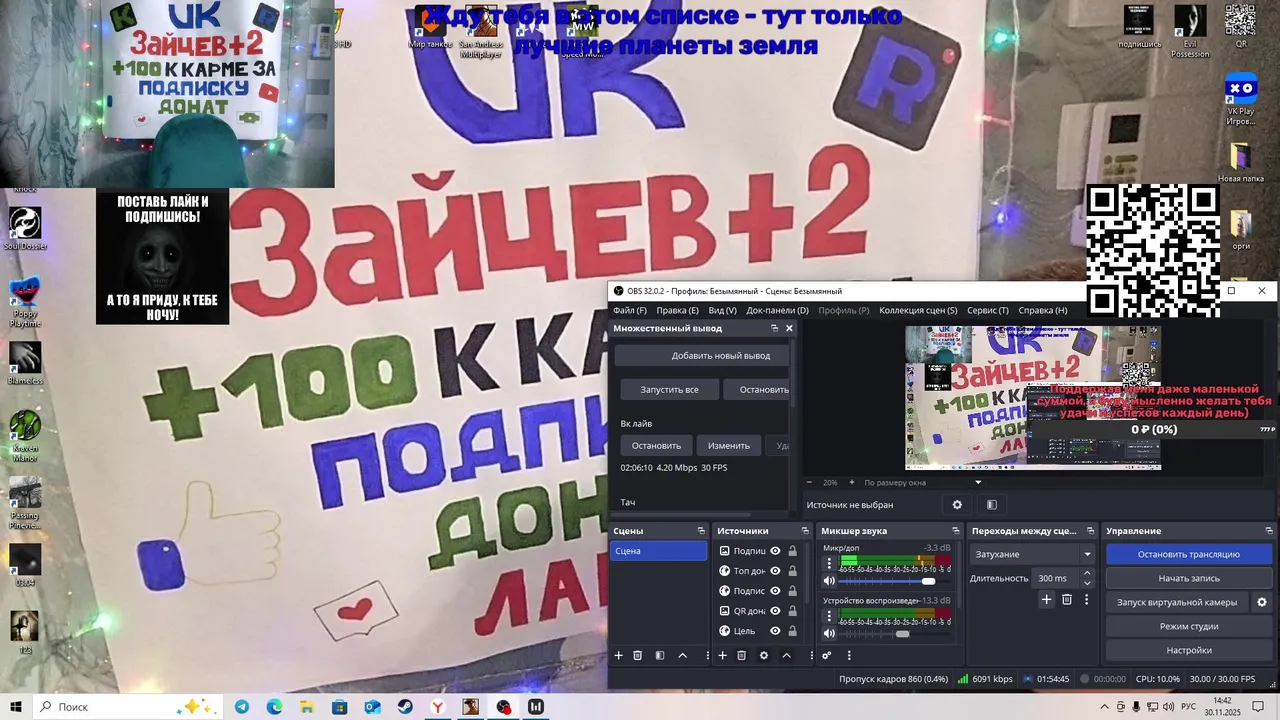1280x720 pixels.
Task: Hide the QR дона source
Action: (775, 611)
